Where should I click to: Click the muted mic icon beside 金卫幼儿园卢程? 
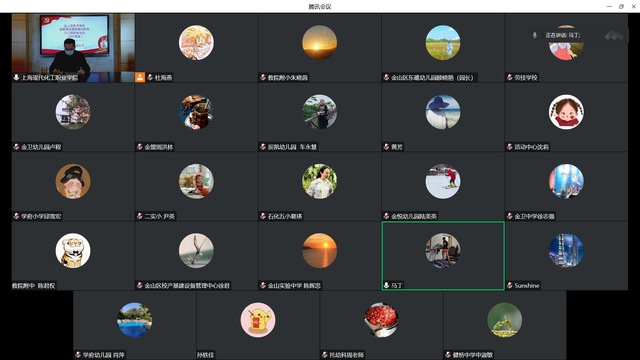[16, 147]
